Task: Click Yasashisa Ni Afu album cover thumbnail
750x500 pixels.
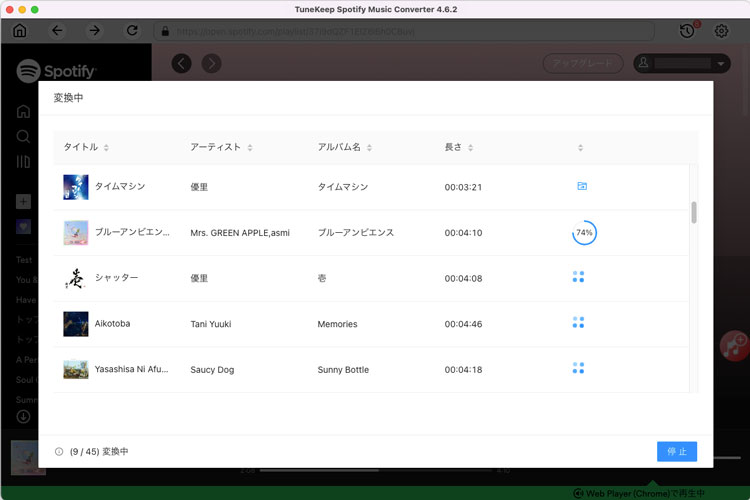Action: tap(76, 369)
